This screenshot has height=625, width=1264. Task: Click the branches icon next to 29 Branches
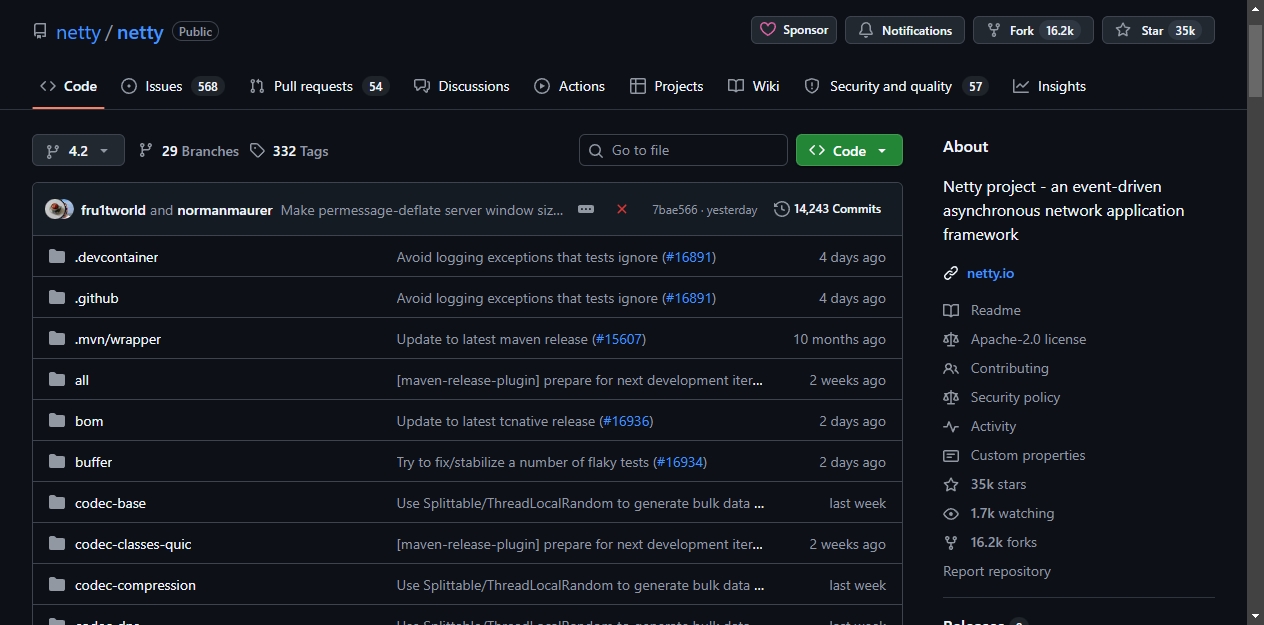tap(146, 150)
